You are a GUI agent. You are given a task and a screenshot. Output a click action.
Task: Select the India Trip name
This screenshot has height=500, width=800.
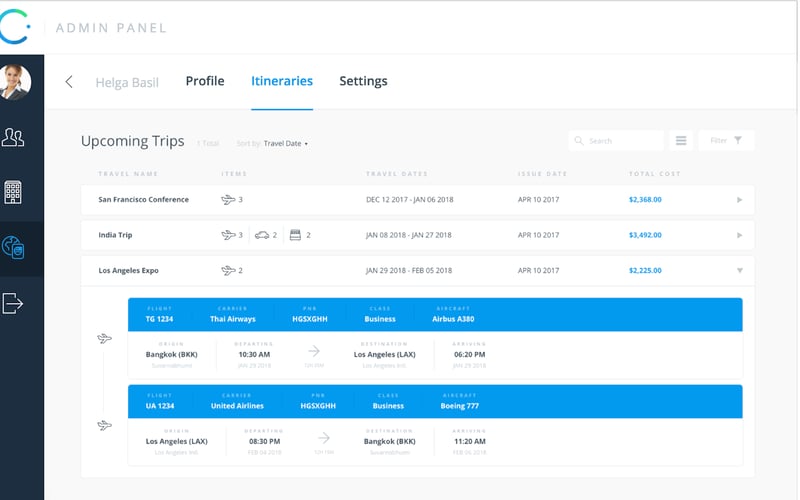115,235
